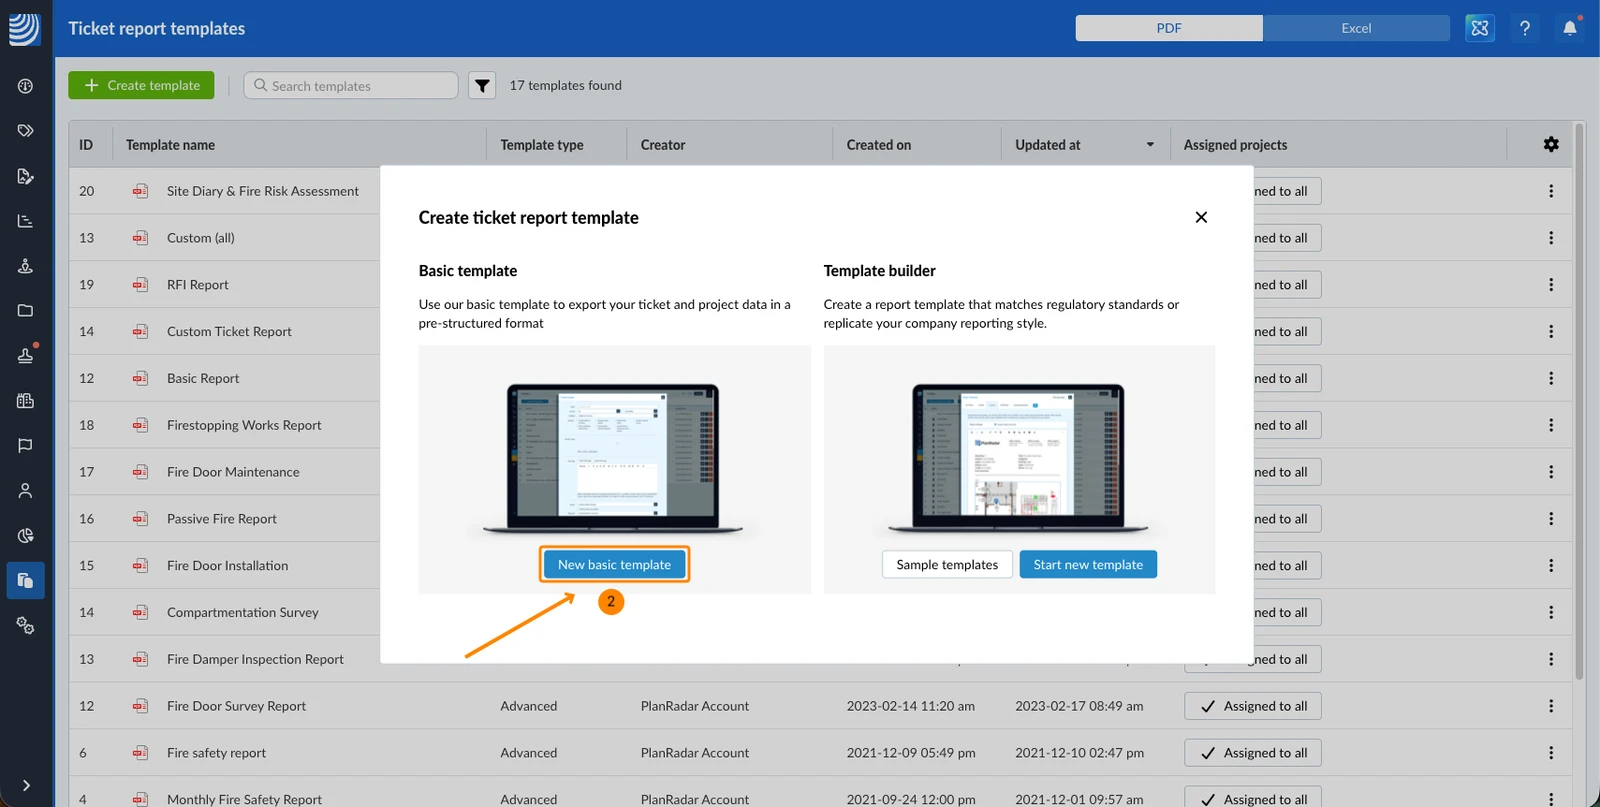Click Start new template button

1088,565
